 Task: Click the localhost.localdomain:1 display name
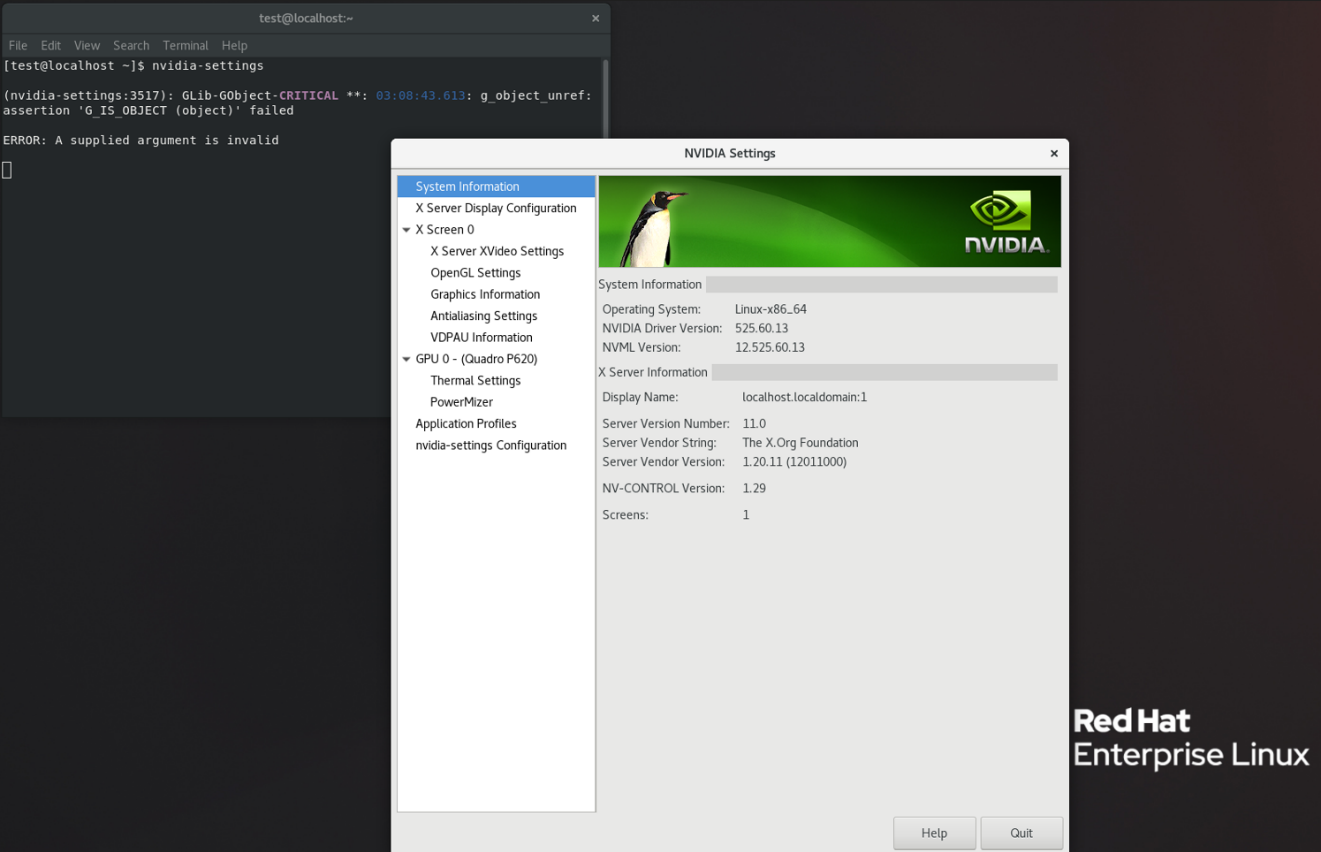click(x=804, y=397)
